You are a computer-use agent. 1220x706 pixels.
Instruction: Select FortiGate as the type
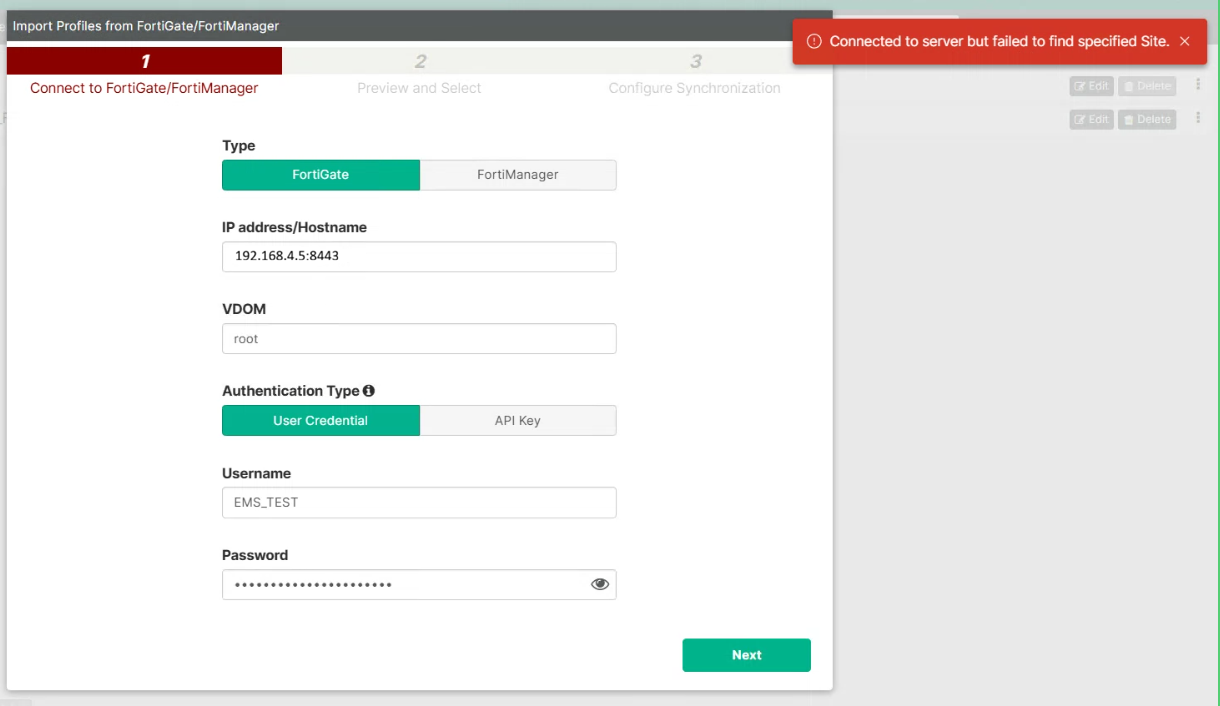[321, 175]
